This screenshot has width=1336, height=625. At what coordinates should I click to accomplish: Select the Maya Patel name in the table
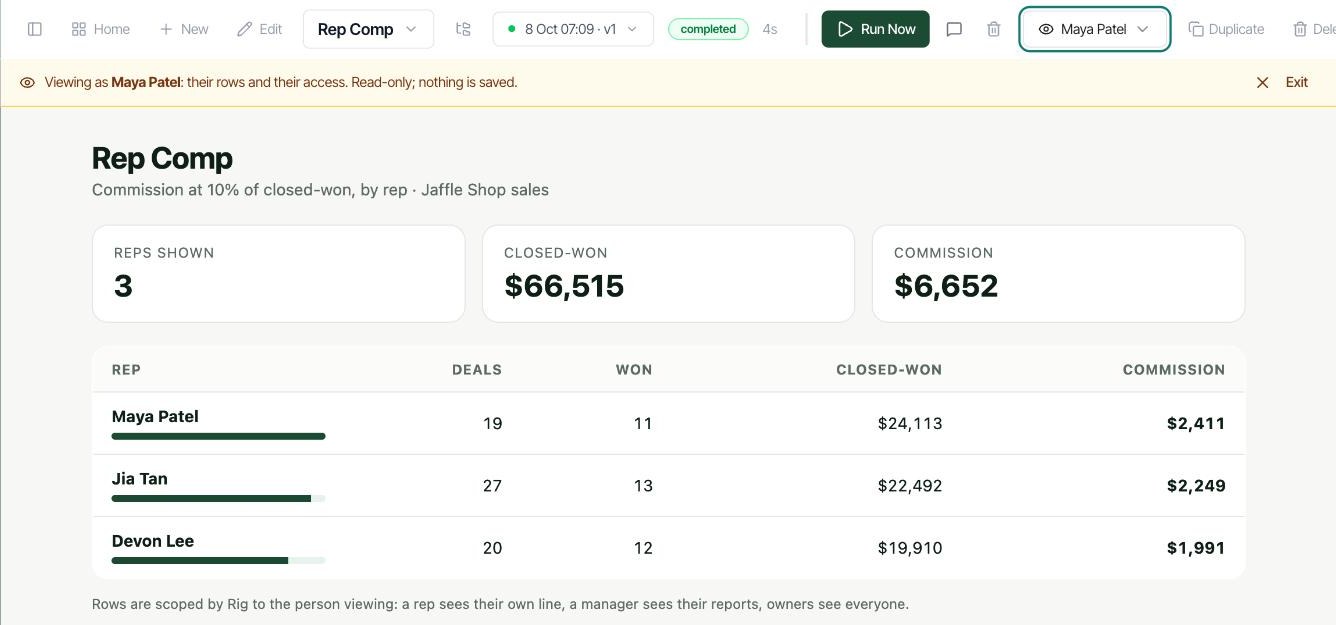[155, 416]
